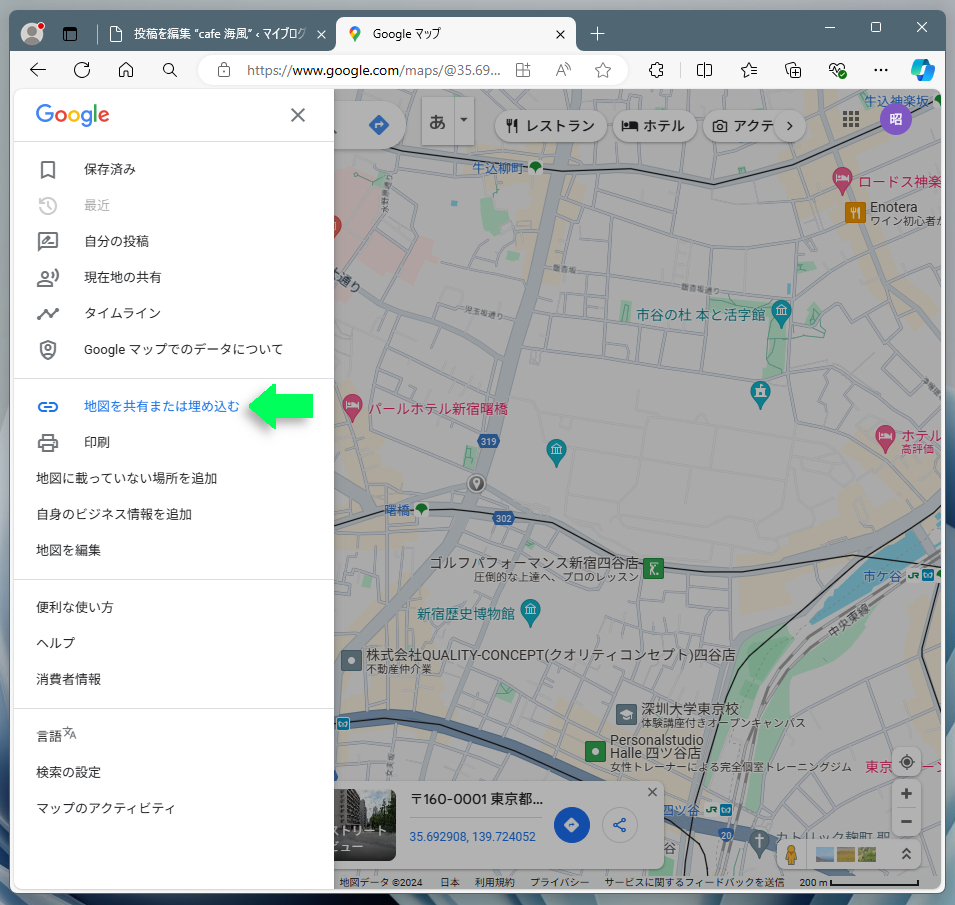Image resolution: width=955 pixels, height=905 pixels.
Task: Close the Google マップ tab
Action: (x=560, y=35)
